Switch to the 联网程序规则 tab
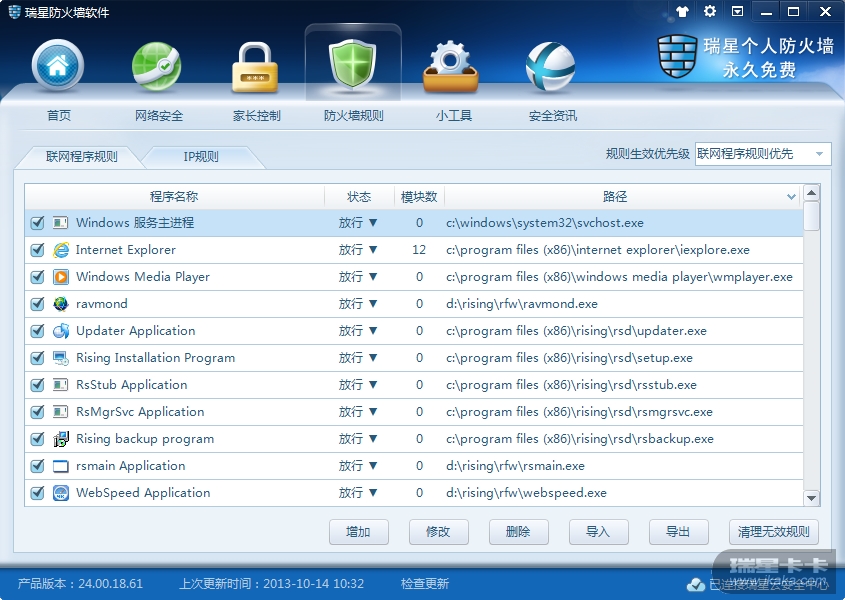The image size is (845, 600). (x=81, y=157)
